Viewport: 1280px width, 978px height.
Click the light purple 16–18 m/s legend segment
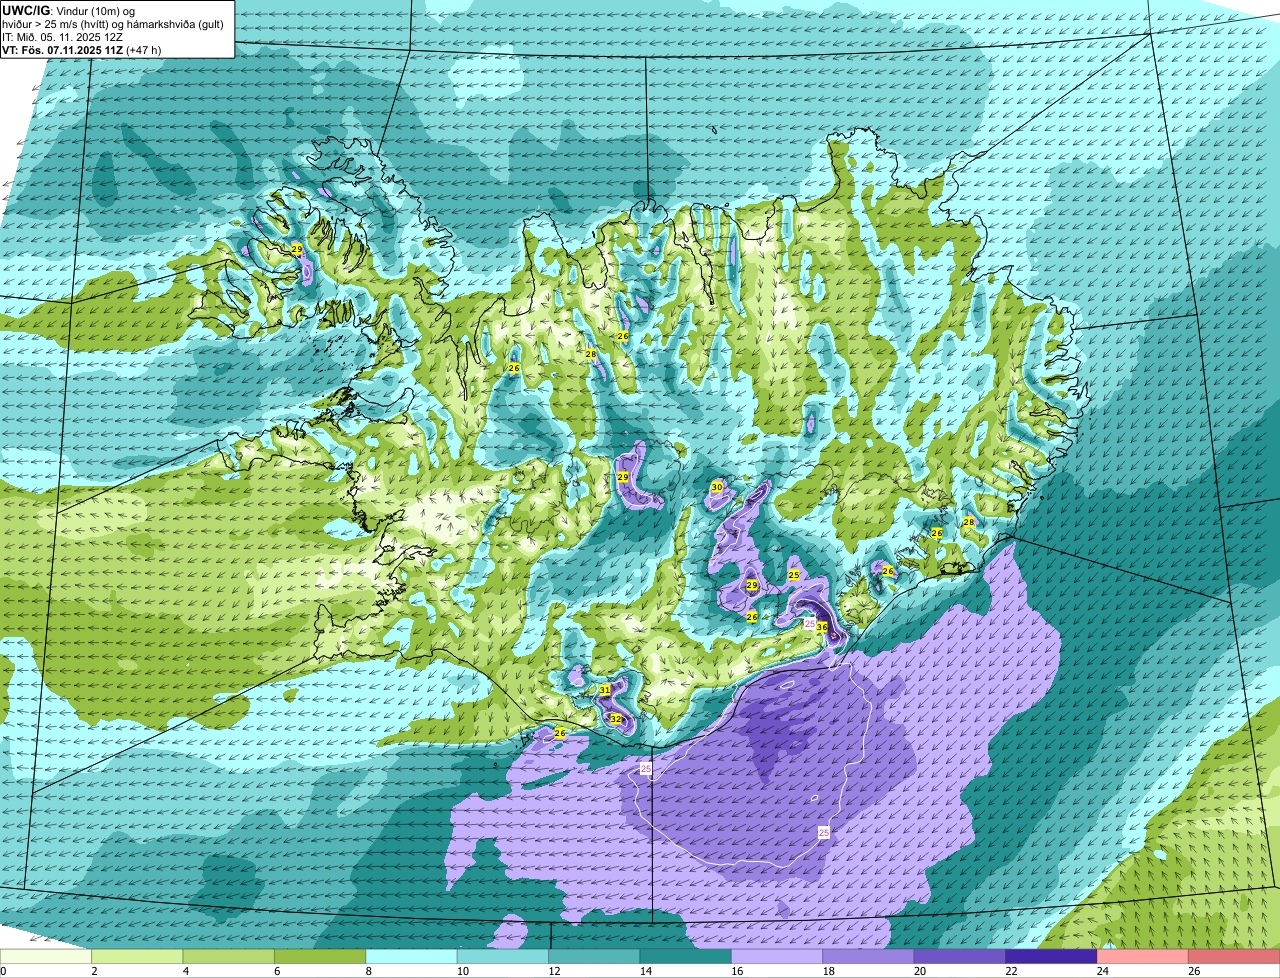coord(777,956)
